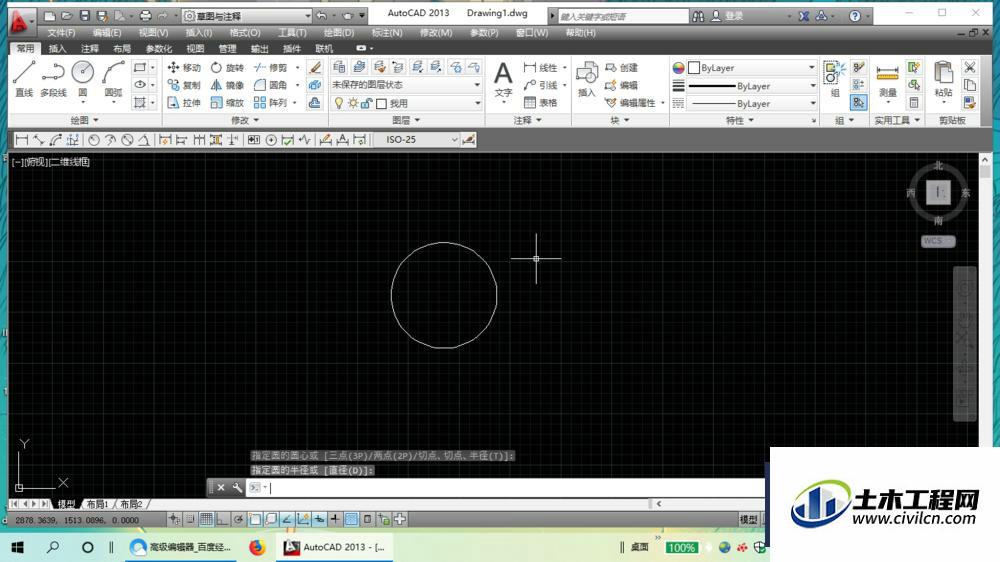
Task: Toggle the ortho mode status bar button
Action: coord(222,519)
